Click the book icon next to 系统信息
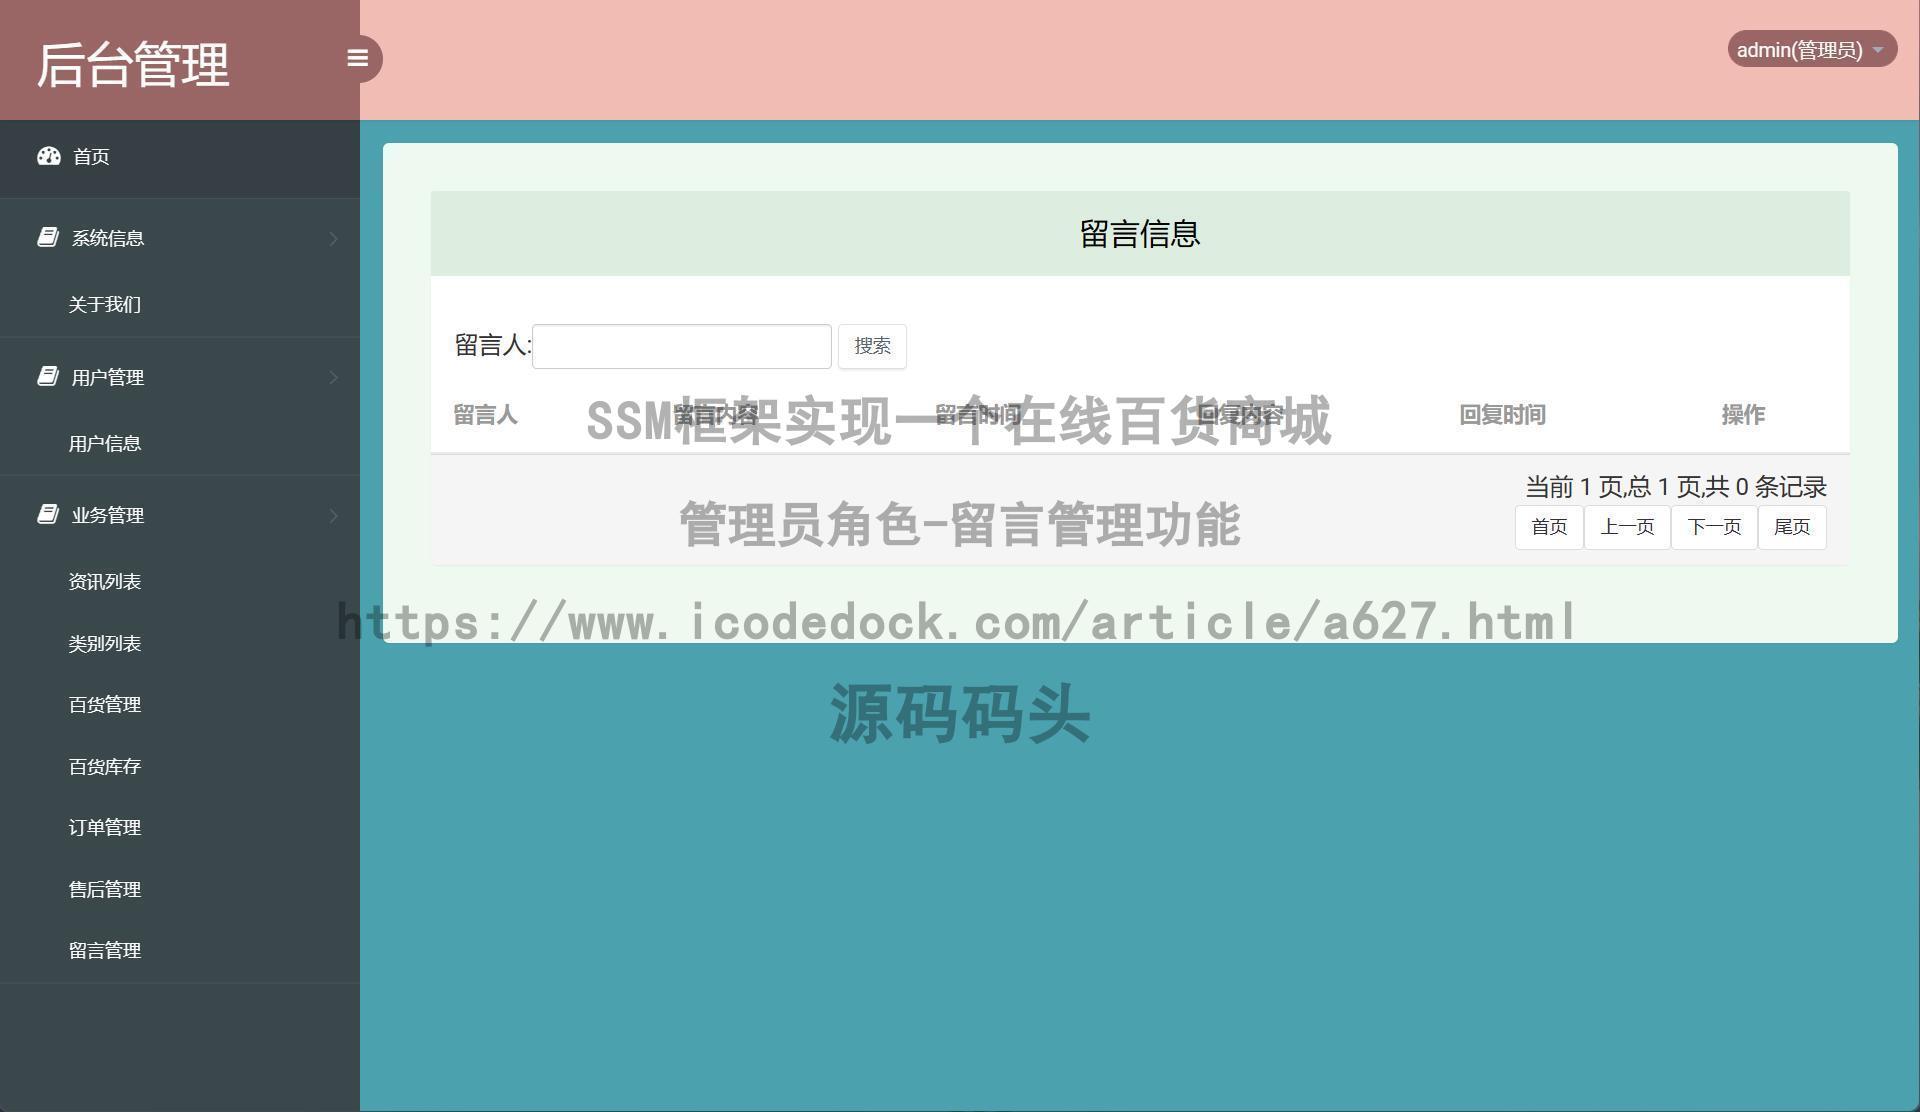This screenshot has height=1112, width=1920. [48, 236]
